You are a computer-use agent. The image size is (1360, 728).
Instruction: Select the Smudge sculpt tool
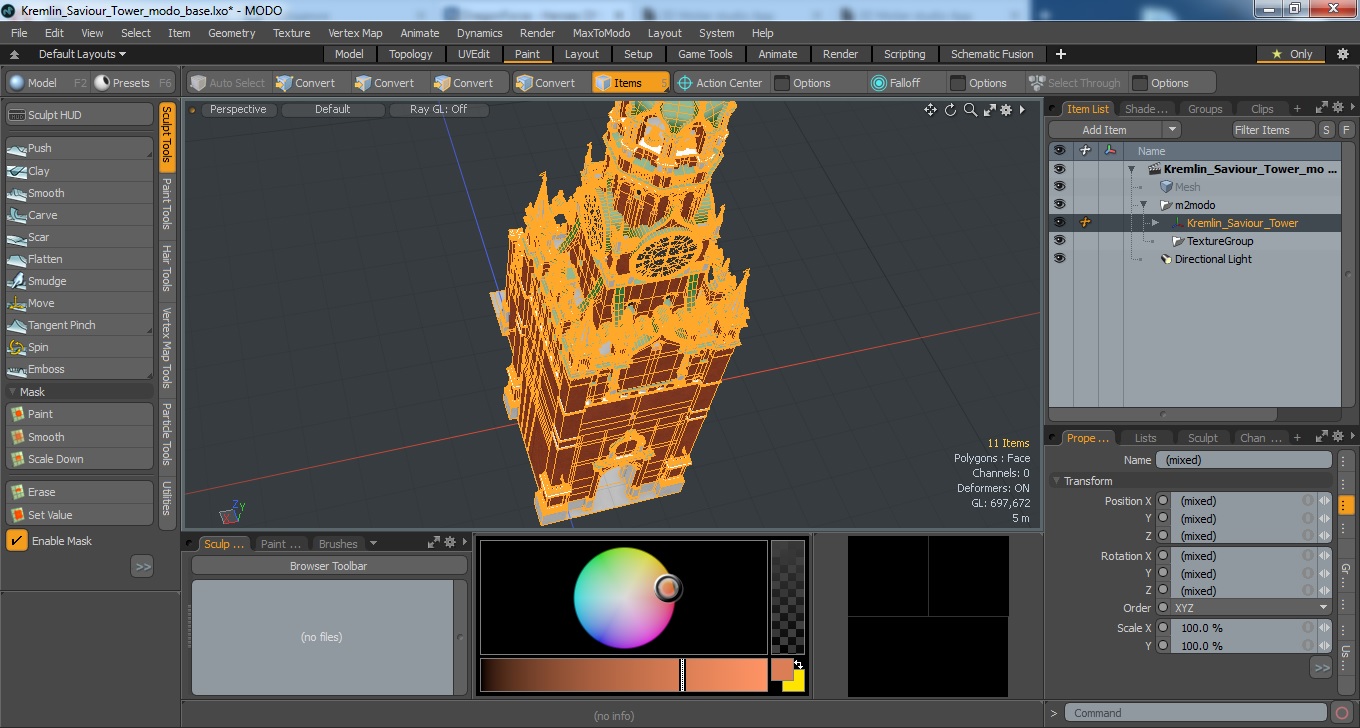pos(79,281)
